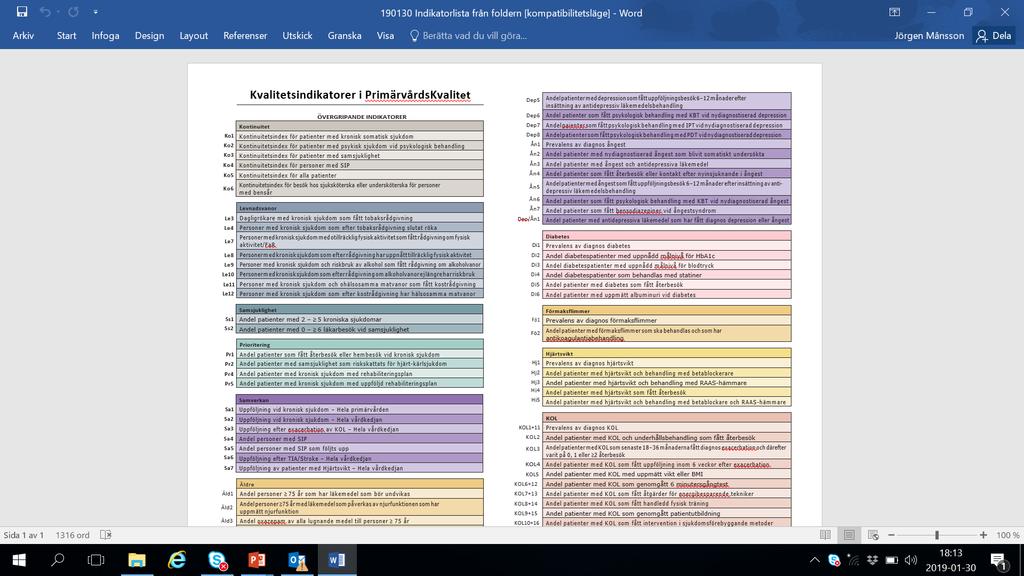Click the clock showing 18:13

click(x=951, y=553)
